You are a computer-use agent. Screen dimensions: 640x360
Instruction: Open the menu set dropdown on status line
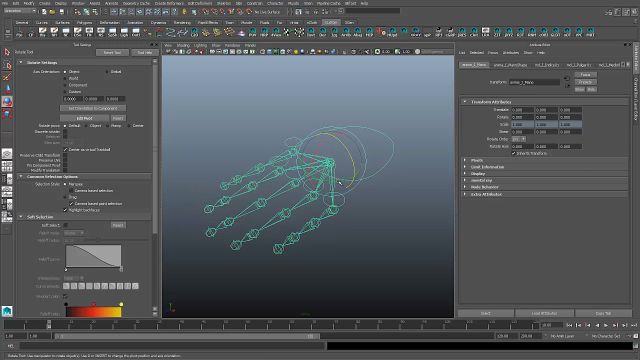pos(20,11)
